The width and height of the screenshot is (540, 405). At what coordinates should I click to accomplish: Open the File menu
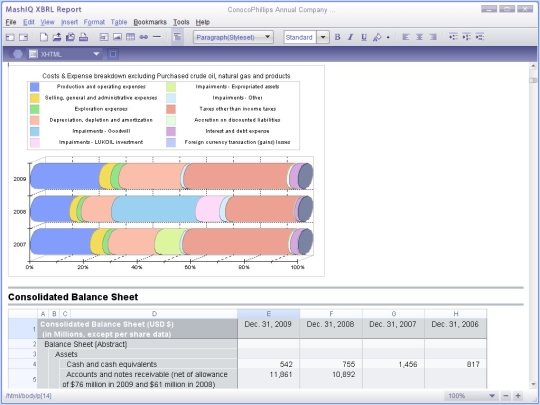pos(11,22)
